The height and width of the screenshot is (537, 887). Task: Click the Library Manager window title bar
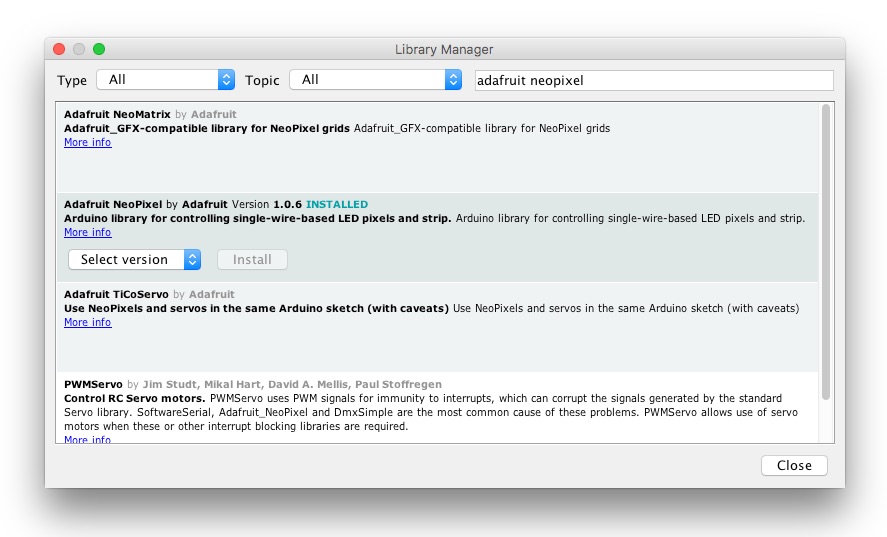coord(444,49)
